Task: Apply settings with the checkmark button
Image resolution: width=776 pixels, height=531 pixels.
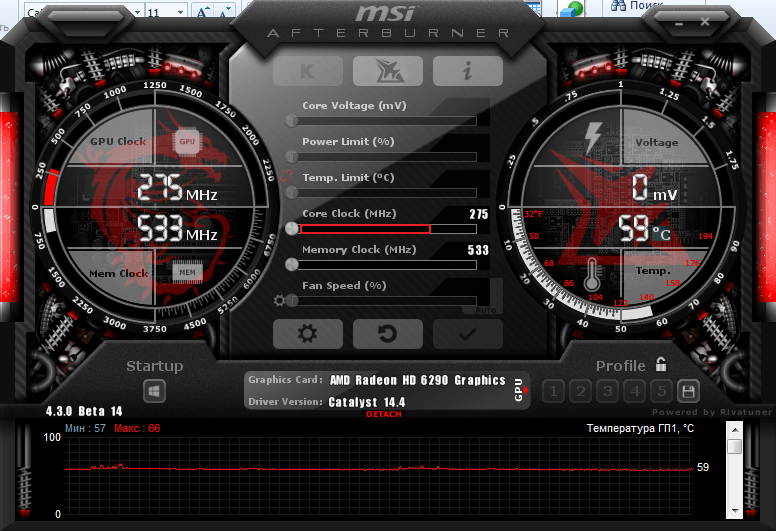Action: coord(467,334)
